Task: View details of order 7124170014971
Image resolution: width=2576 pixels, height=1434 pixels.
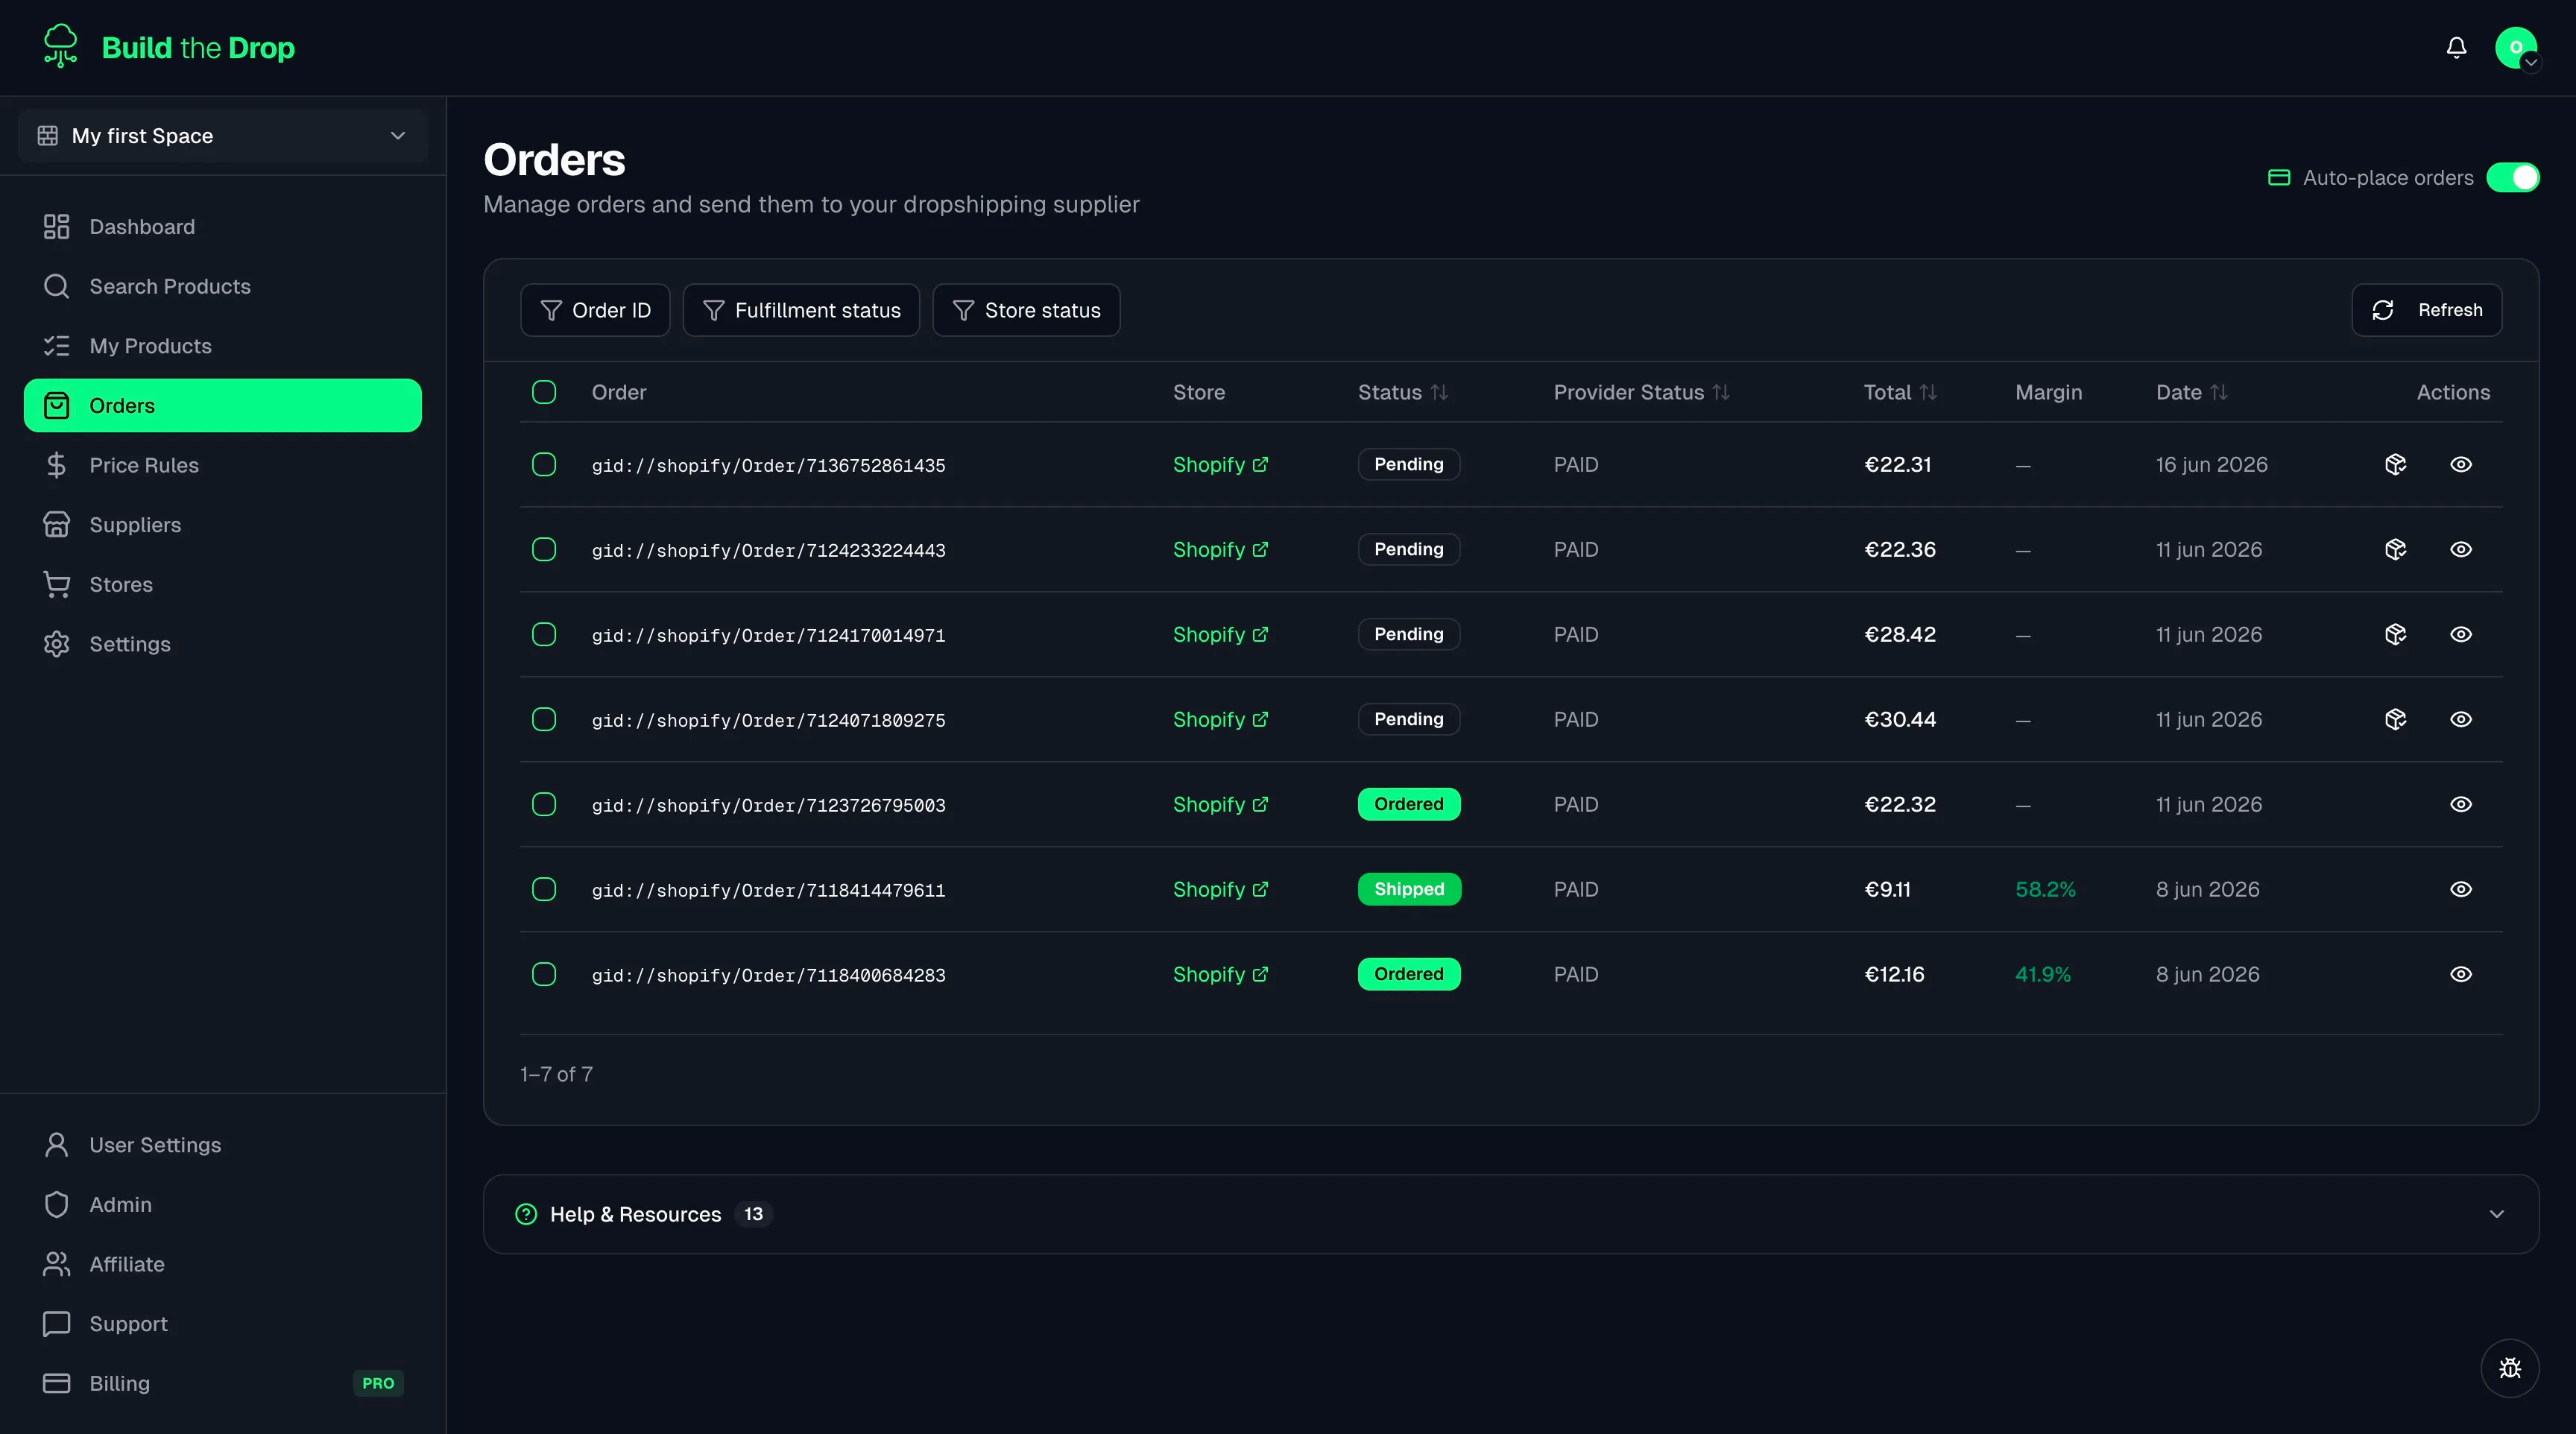Action: (x=2461, y=635)
